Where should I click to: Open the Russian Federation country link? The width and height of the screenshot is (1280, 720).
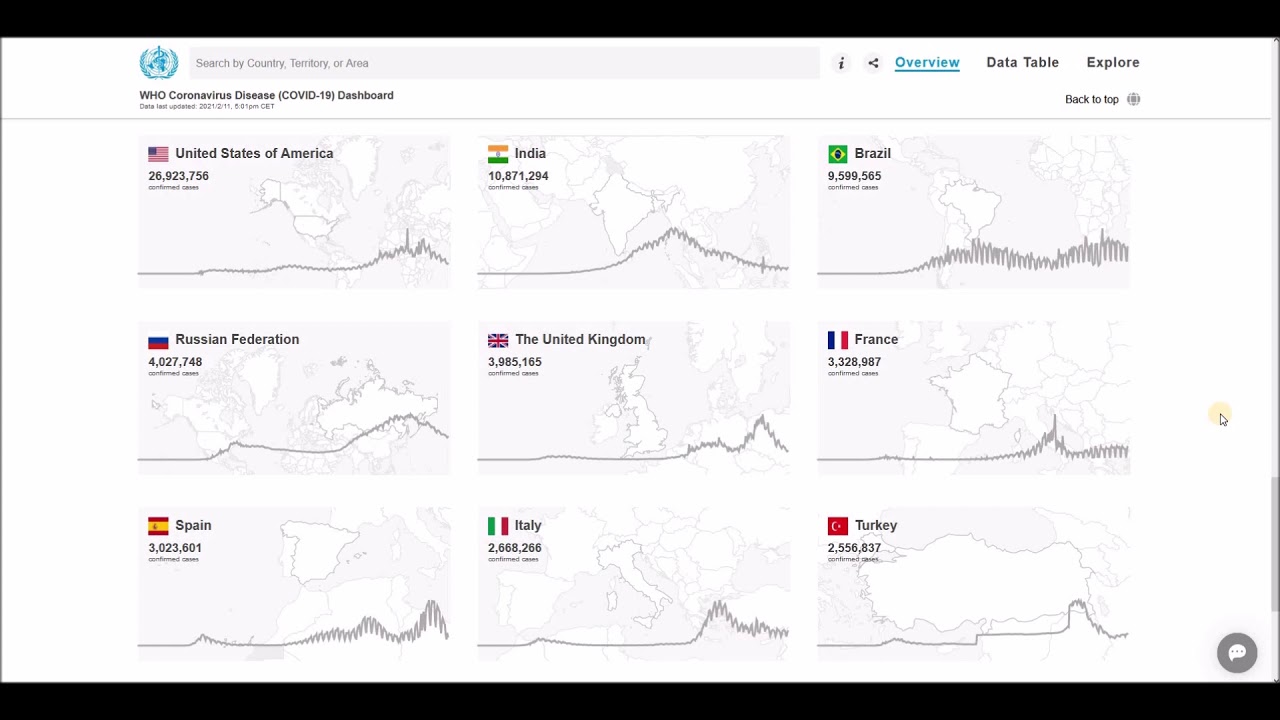237,339
